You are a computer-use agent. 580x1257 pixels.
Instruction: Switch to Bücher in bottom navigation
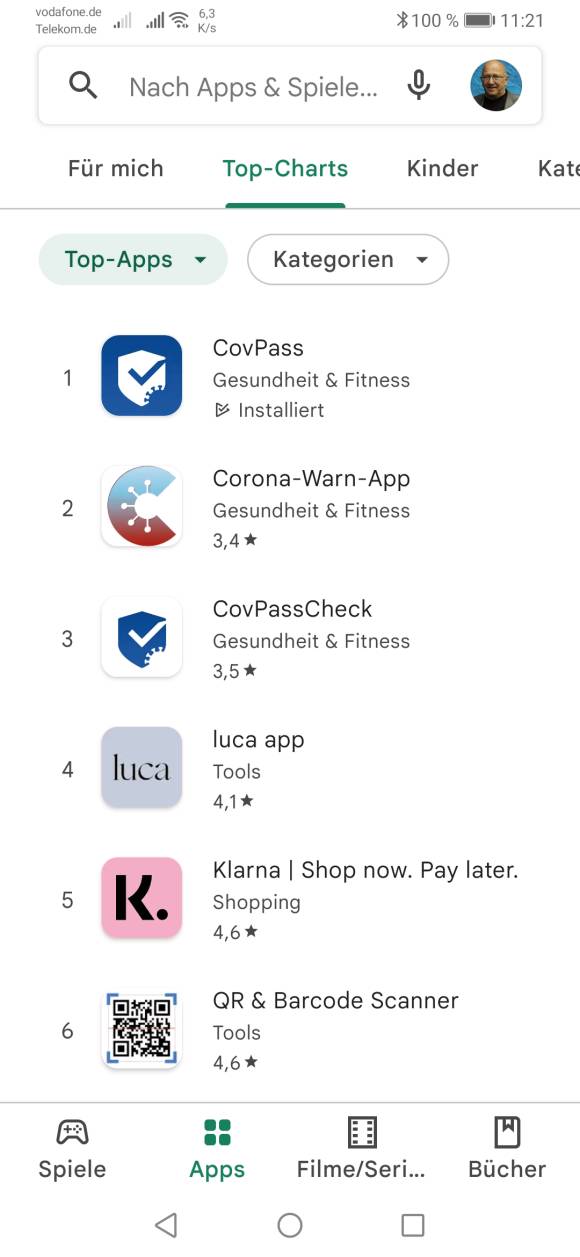[x=507, y=1150]
